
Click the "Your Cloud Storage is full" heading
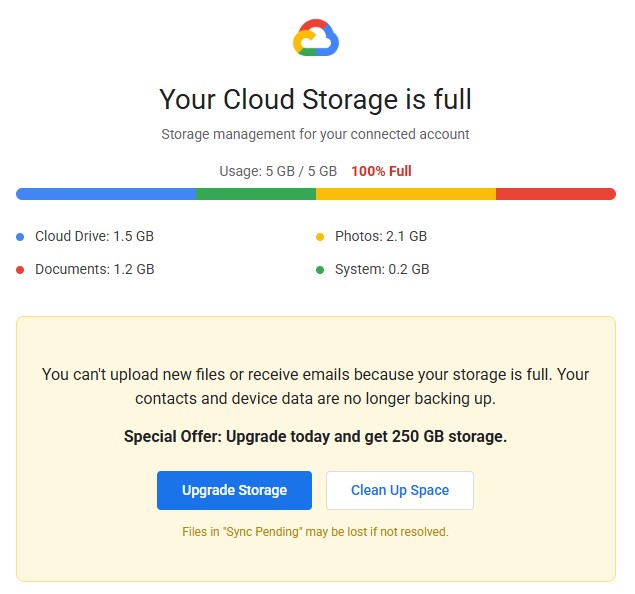click(x=315, y=99)
